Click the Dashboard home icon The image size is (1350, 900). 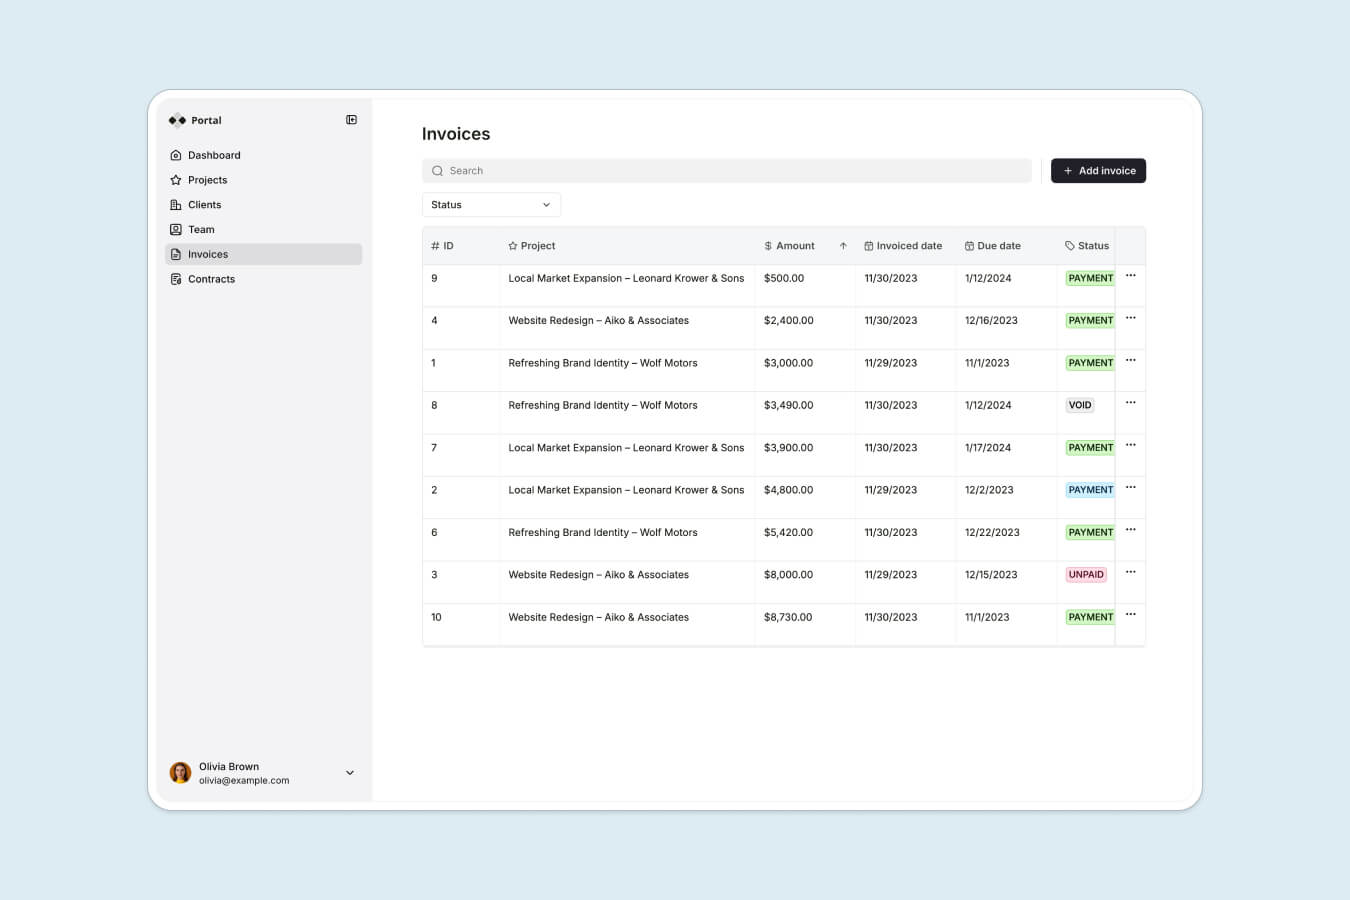(x=176, y=155)
